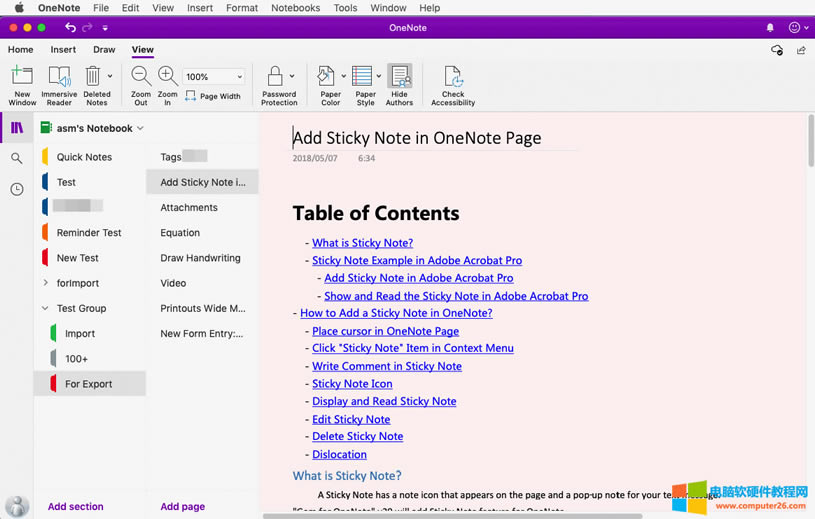Image resolution: width=815 pixels, height=519 pixels.
Task: Open recent notes clock icon
Action: pos(17,189)
